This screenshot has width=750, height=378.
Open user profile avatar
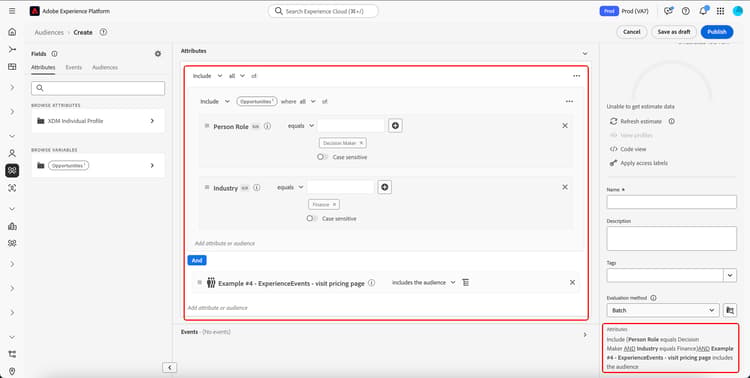pos(738,11)
